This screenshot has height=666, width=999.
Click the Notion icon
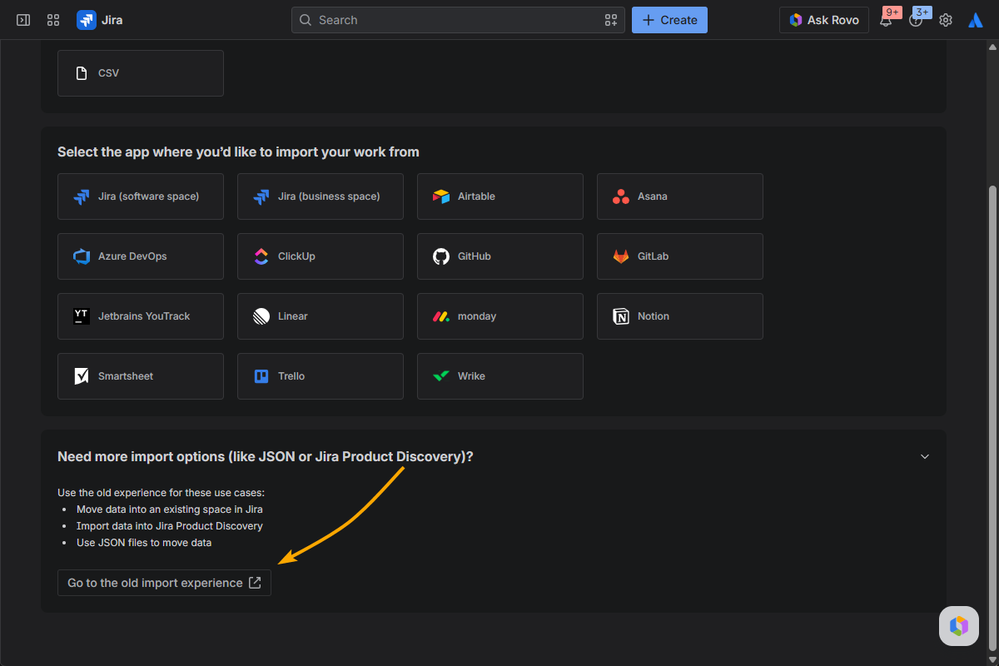pyautogui.click(x=621, y=316)
